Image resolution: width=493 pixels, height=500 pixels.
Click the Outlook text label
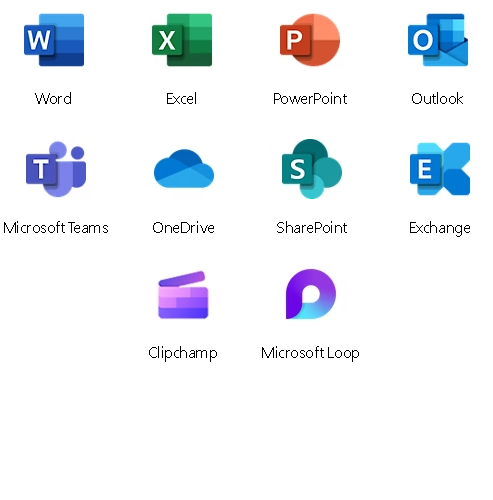[437, 99]
